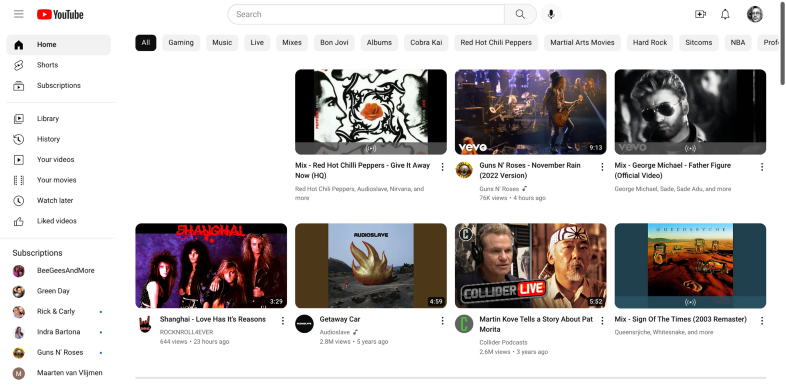Open Shorts in the sidebar
The image size is (786, 388).
click(x=59, y=65)
